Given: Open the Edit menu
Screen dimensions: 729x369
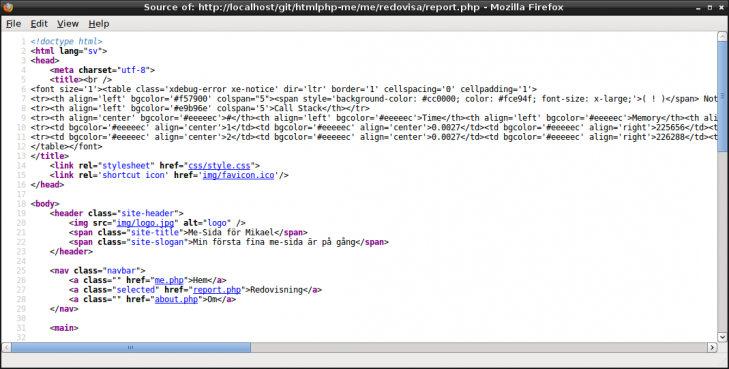Looking at the screenshot, I should tap(39, 24).
